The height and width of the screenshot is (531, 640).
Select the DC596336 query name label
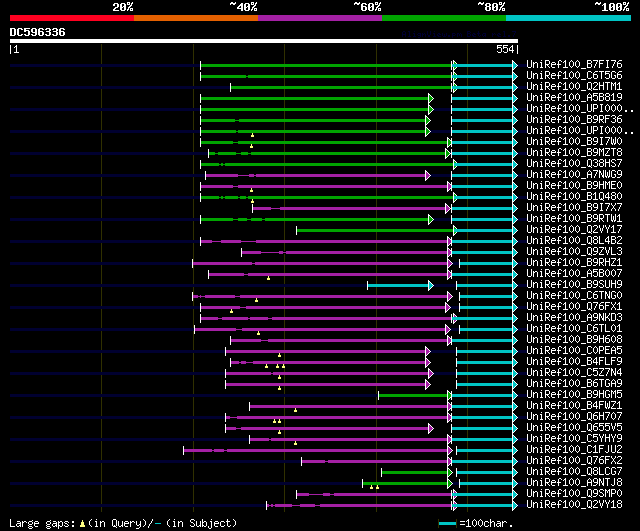(x=37, y=32)
